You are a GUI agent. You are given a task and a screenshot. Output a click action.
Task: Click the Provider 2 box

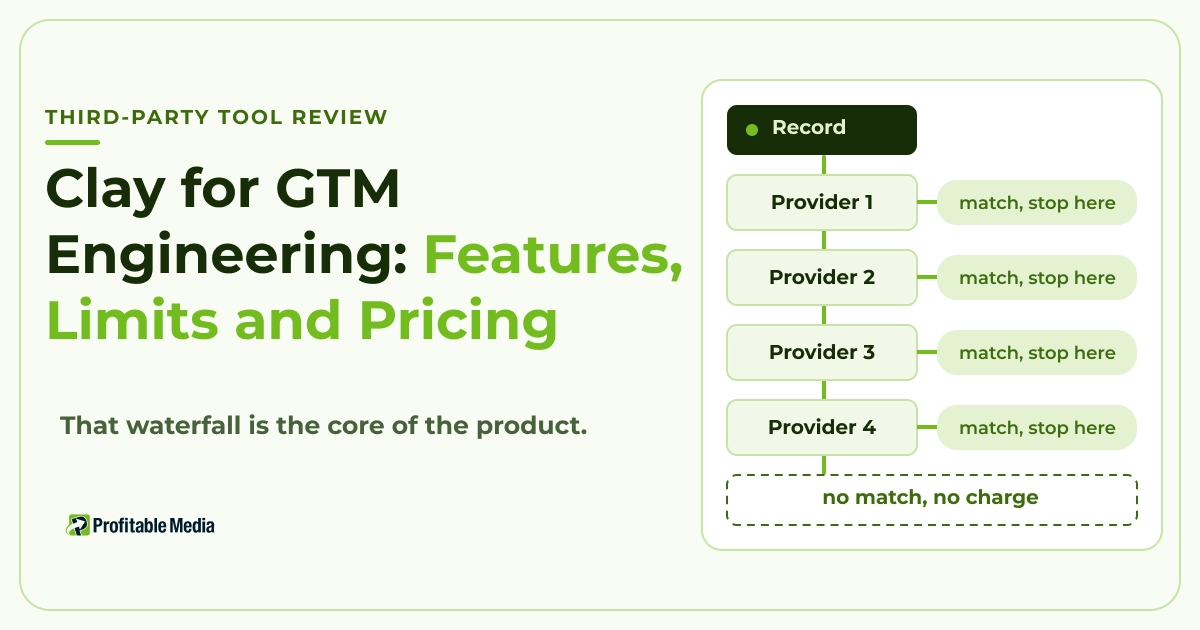coord(822,277)
